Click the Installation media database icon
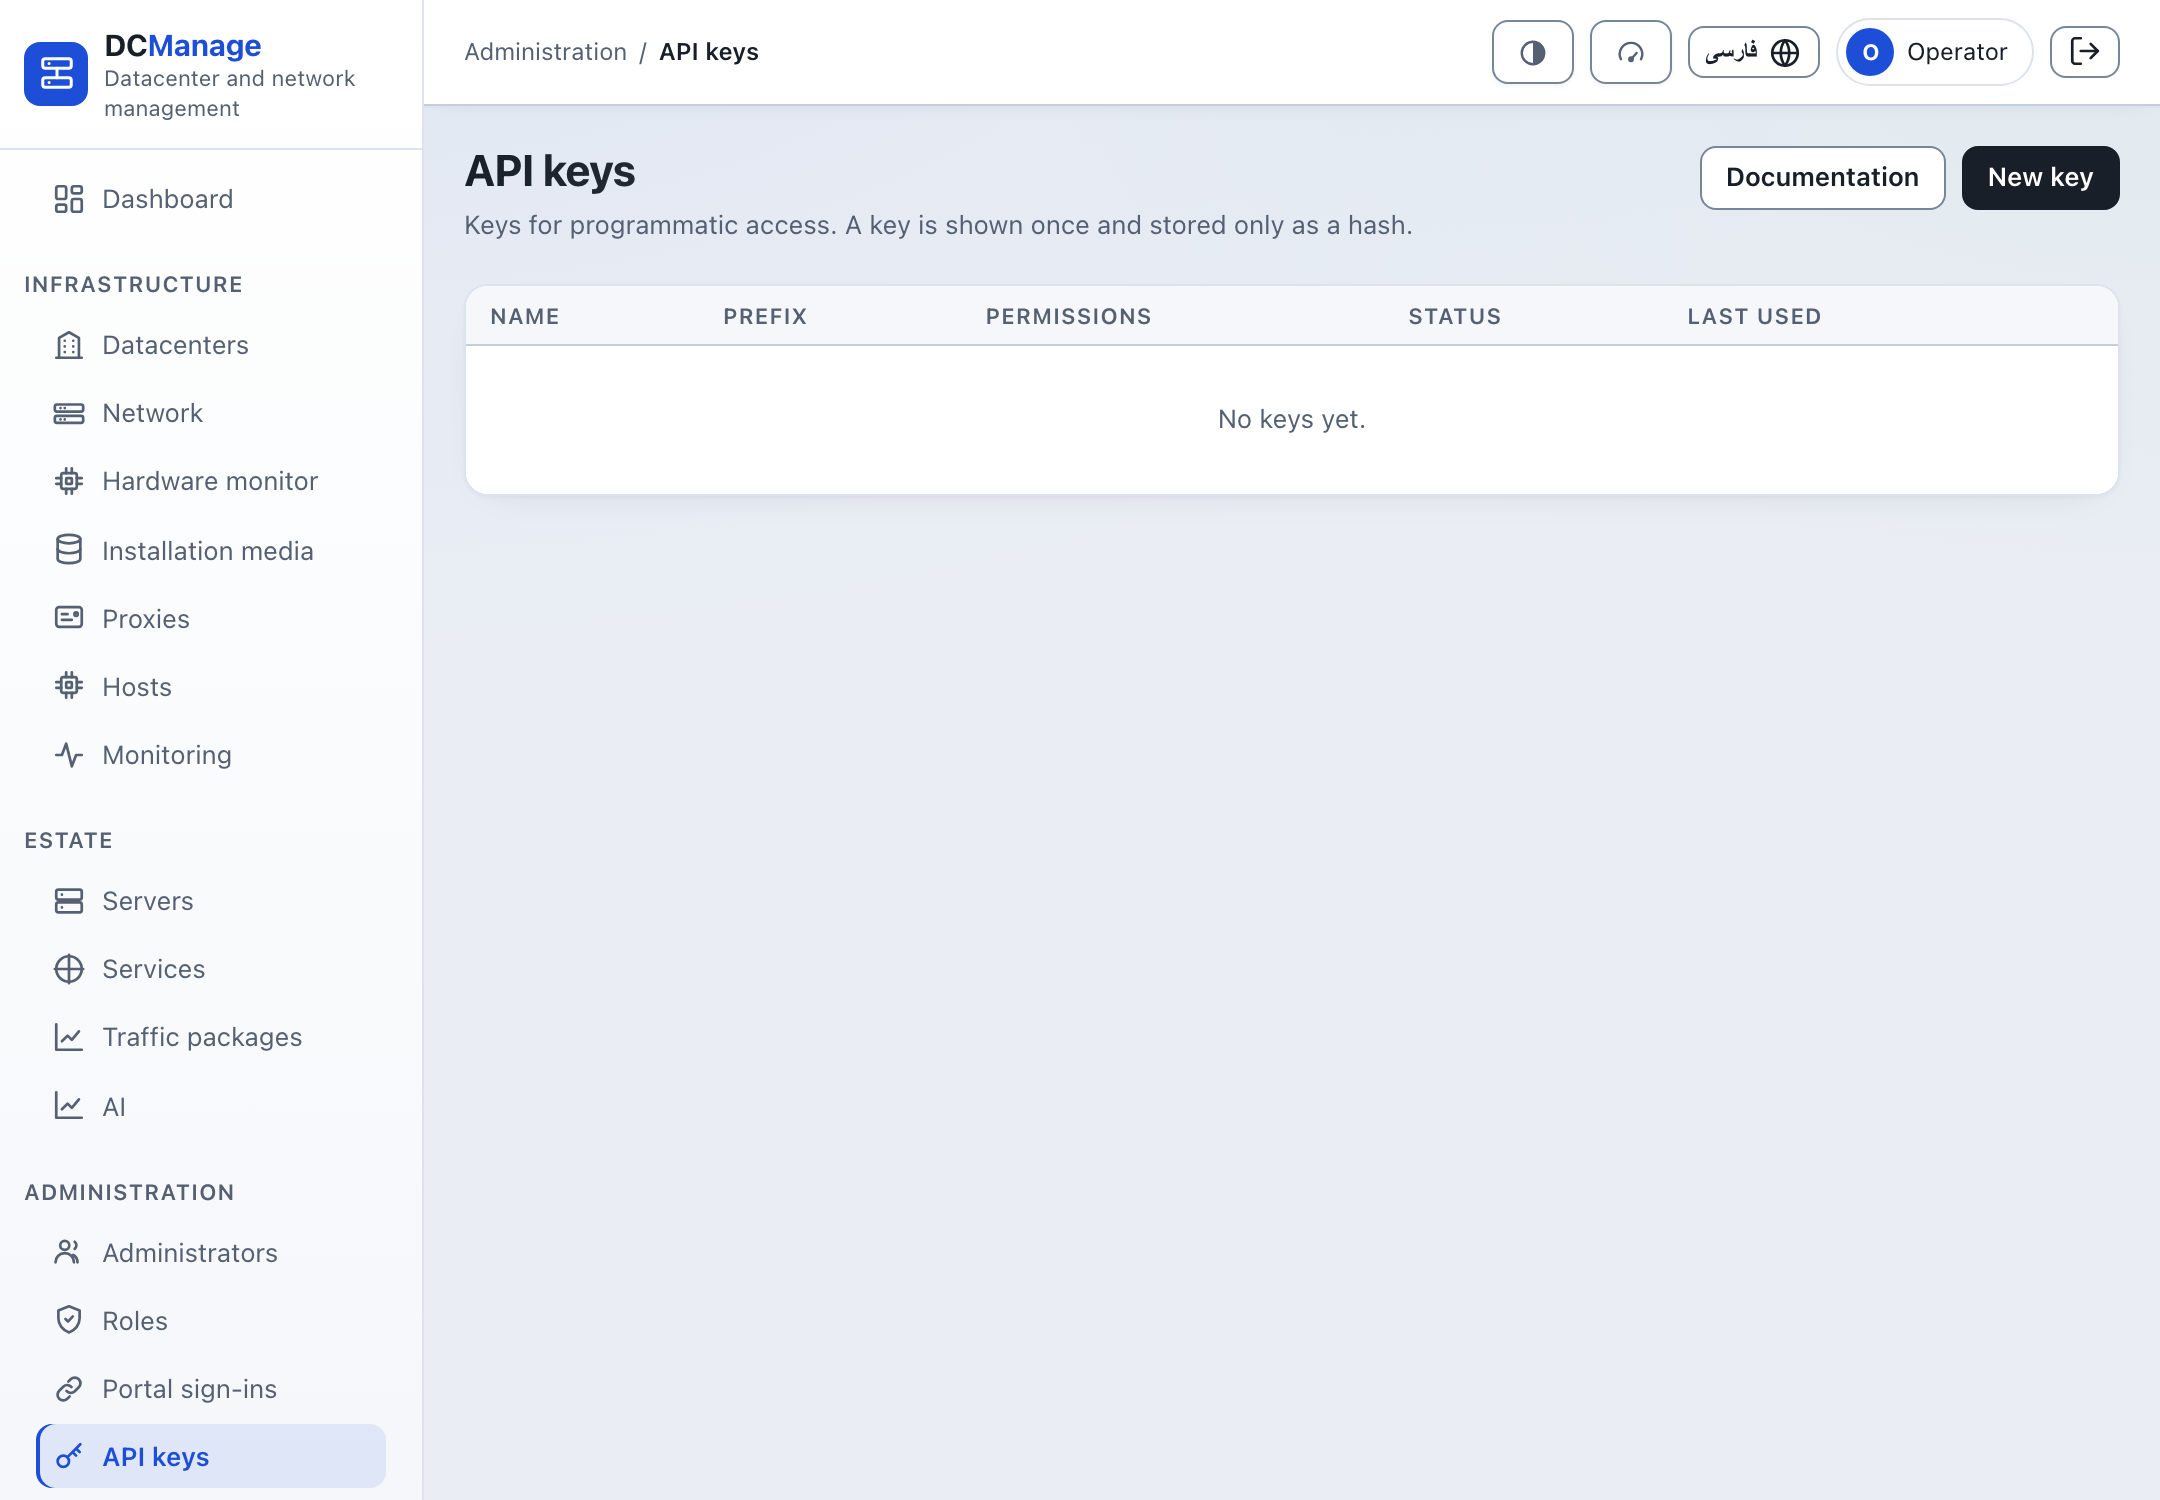 click(69, 549)
